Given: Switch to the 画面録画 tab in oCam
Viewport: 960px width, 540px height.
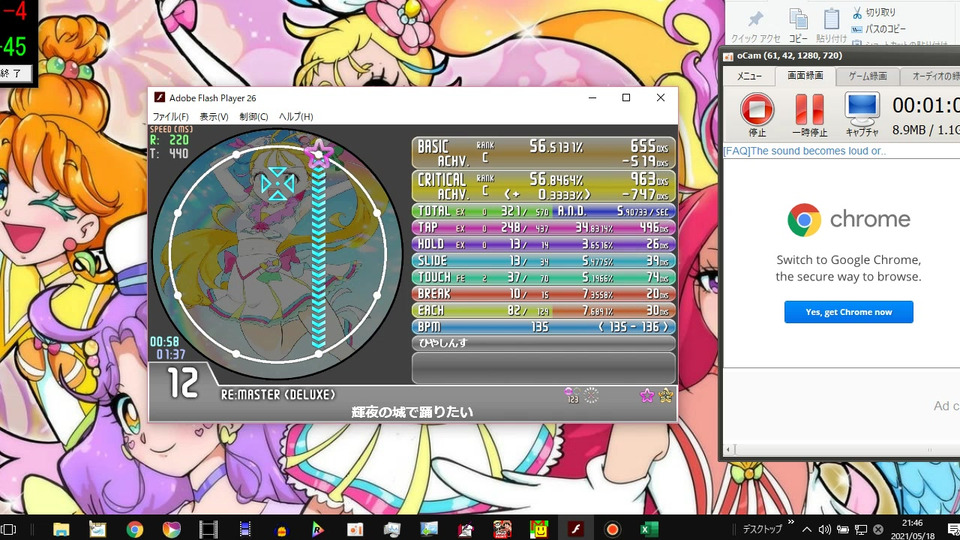Looking at the screenshot, I should [x=805, y=75].
